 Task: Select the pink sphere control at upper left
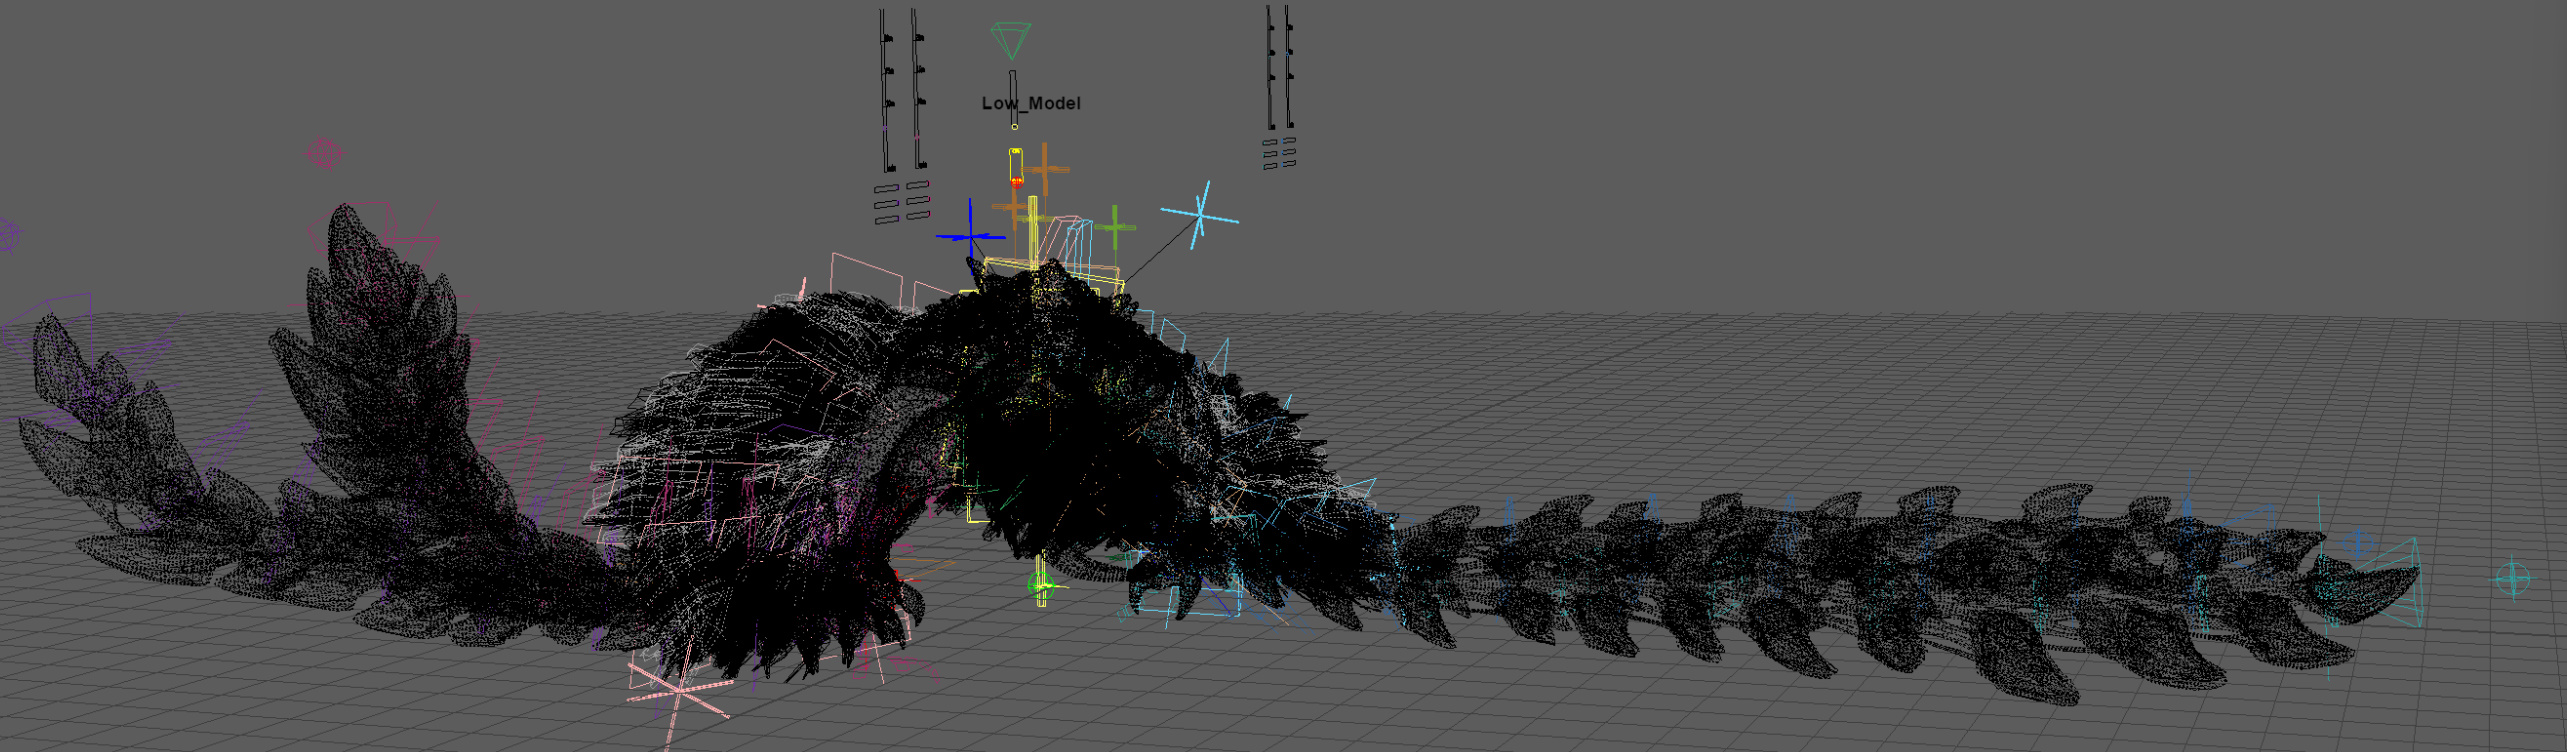(x=324, y=154)
